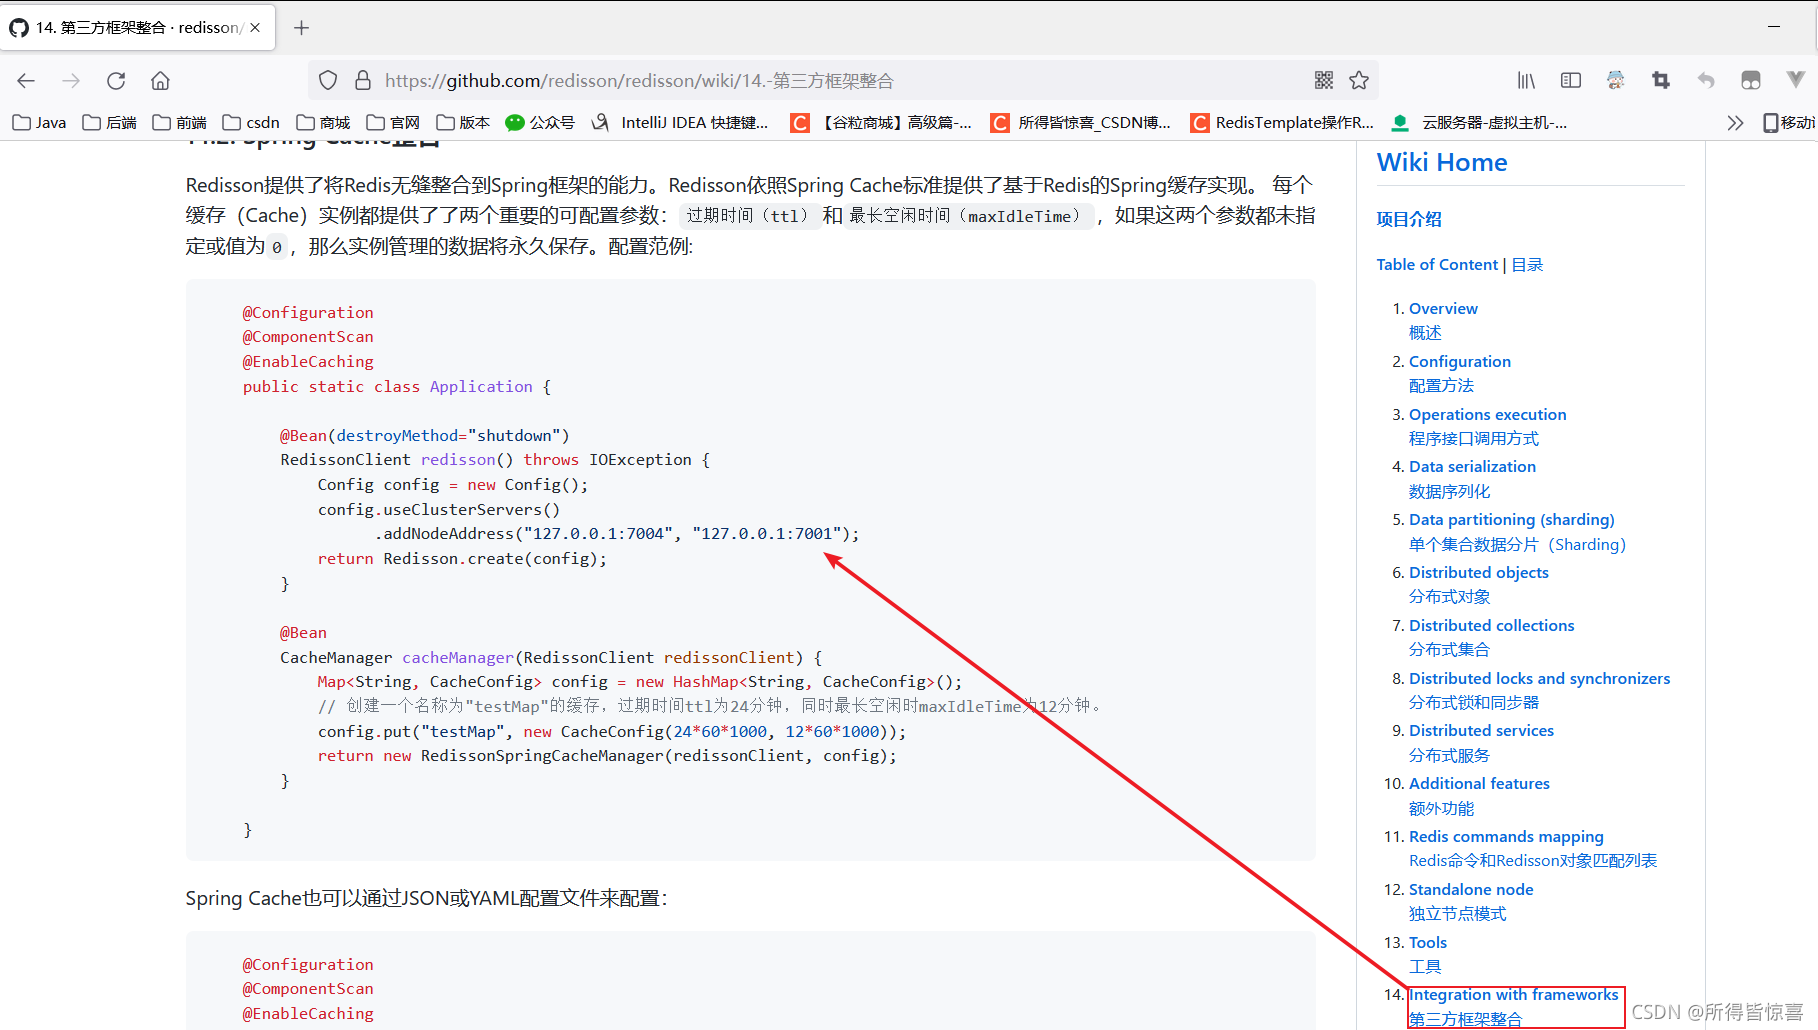The width and height of the screenshot is (1818, 1030).
Task: Open Data serialization wiki page
Action: [1472, 466]
